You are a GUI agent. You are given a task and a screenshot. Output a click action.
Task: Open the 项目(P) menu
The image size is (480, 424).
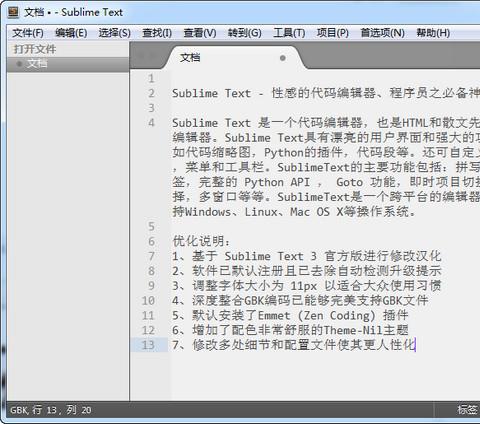[333, 33]
